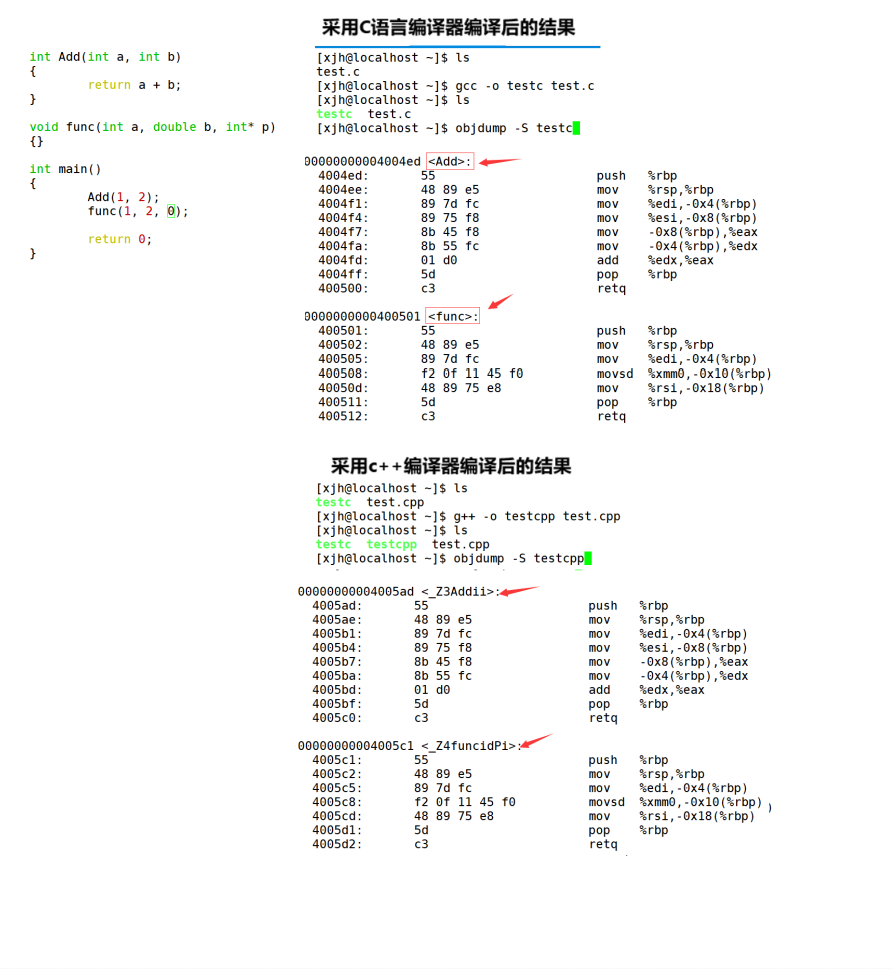
Task: Click the row address 4004f7:
Action: (x=343, y=232)
